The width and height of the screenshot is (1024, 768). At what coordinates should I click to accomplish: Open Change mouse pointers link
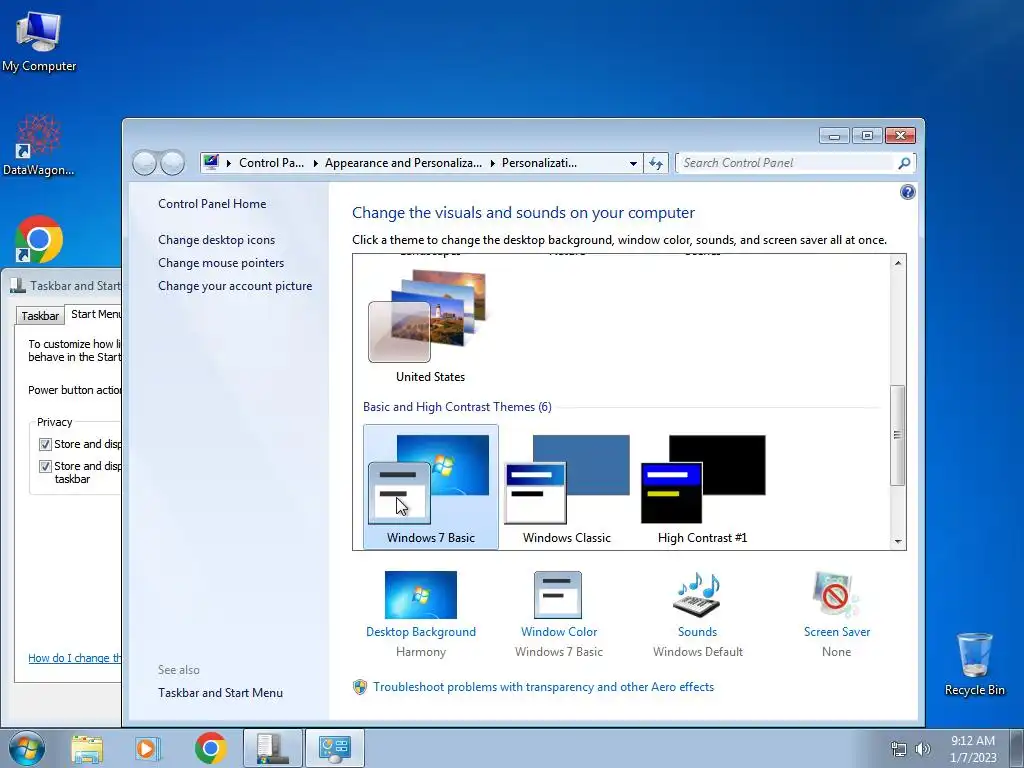(221, 263)
